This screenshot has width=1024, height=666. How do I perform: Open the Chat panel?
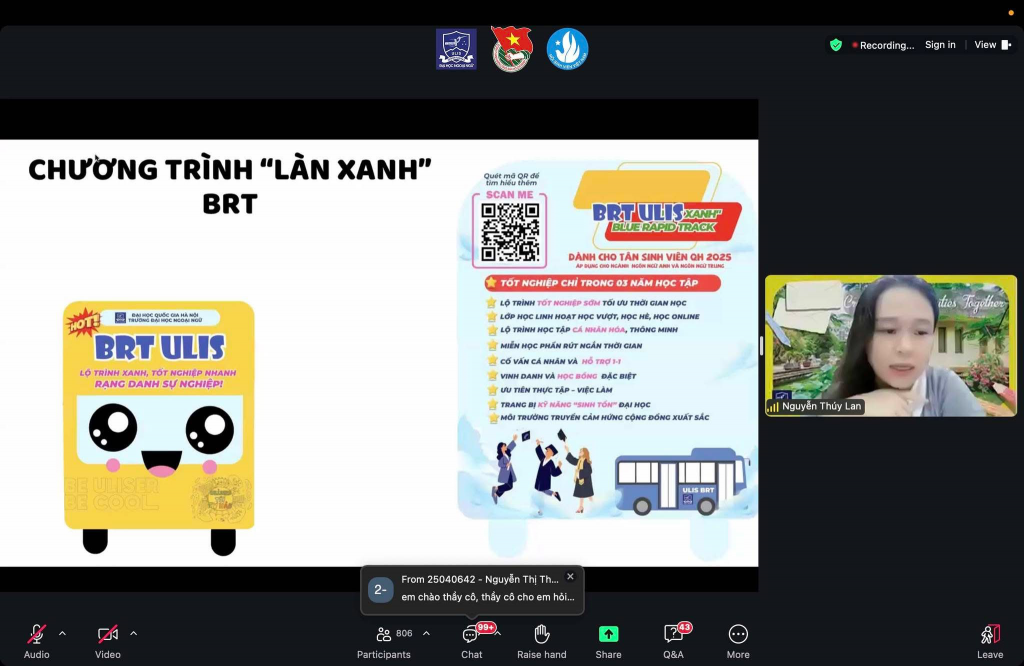[472, 641]
